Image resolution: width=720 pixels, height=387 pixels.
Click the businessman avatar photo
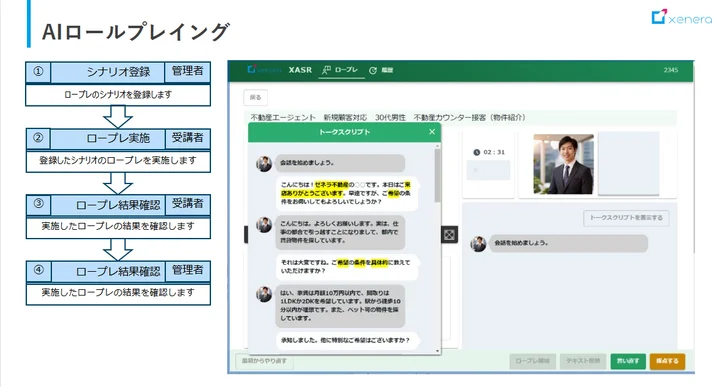pyautogui.click(x=563, y=164)
